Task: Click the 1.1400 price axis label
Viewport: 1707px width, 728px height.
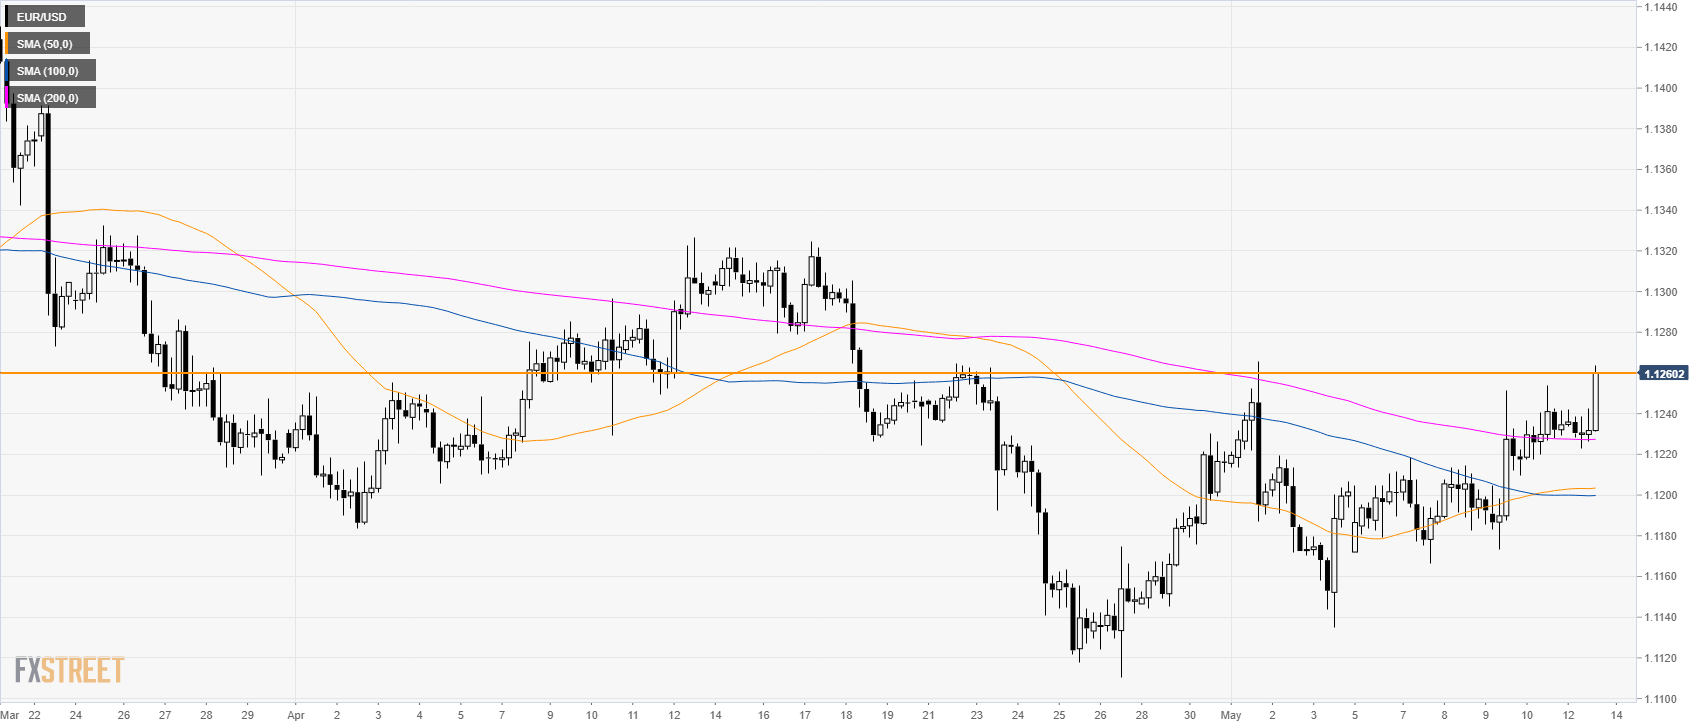Action: [x=1661, y=88]
